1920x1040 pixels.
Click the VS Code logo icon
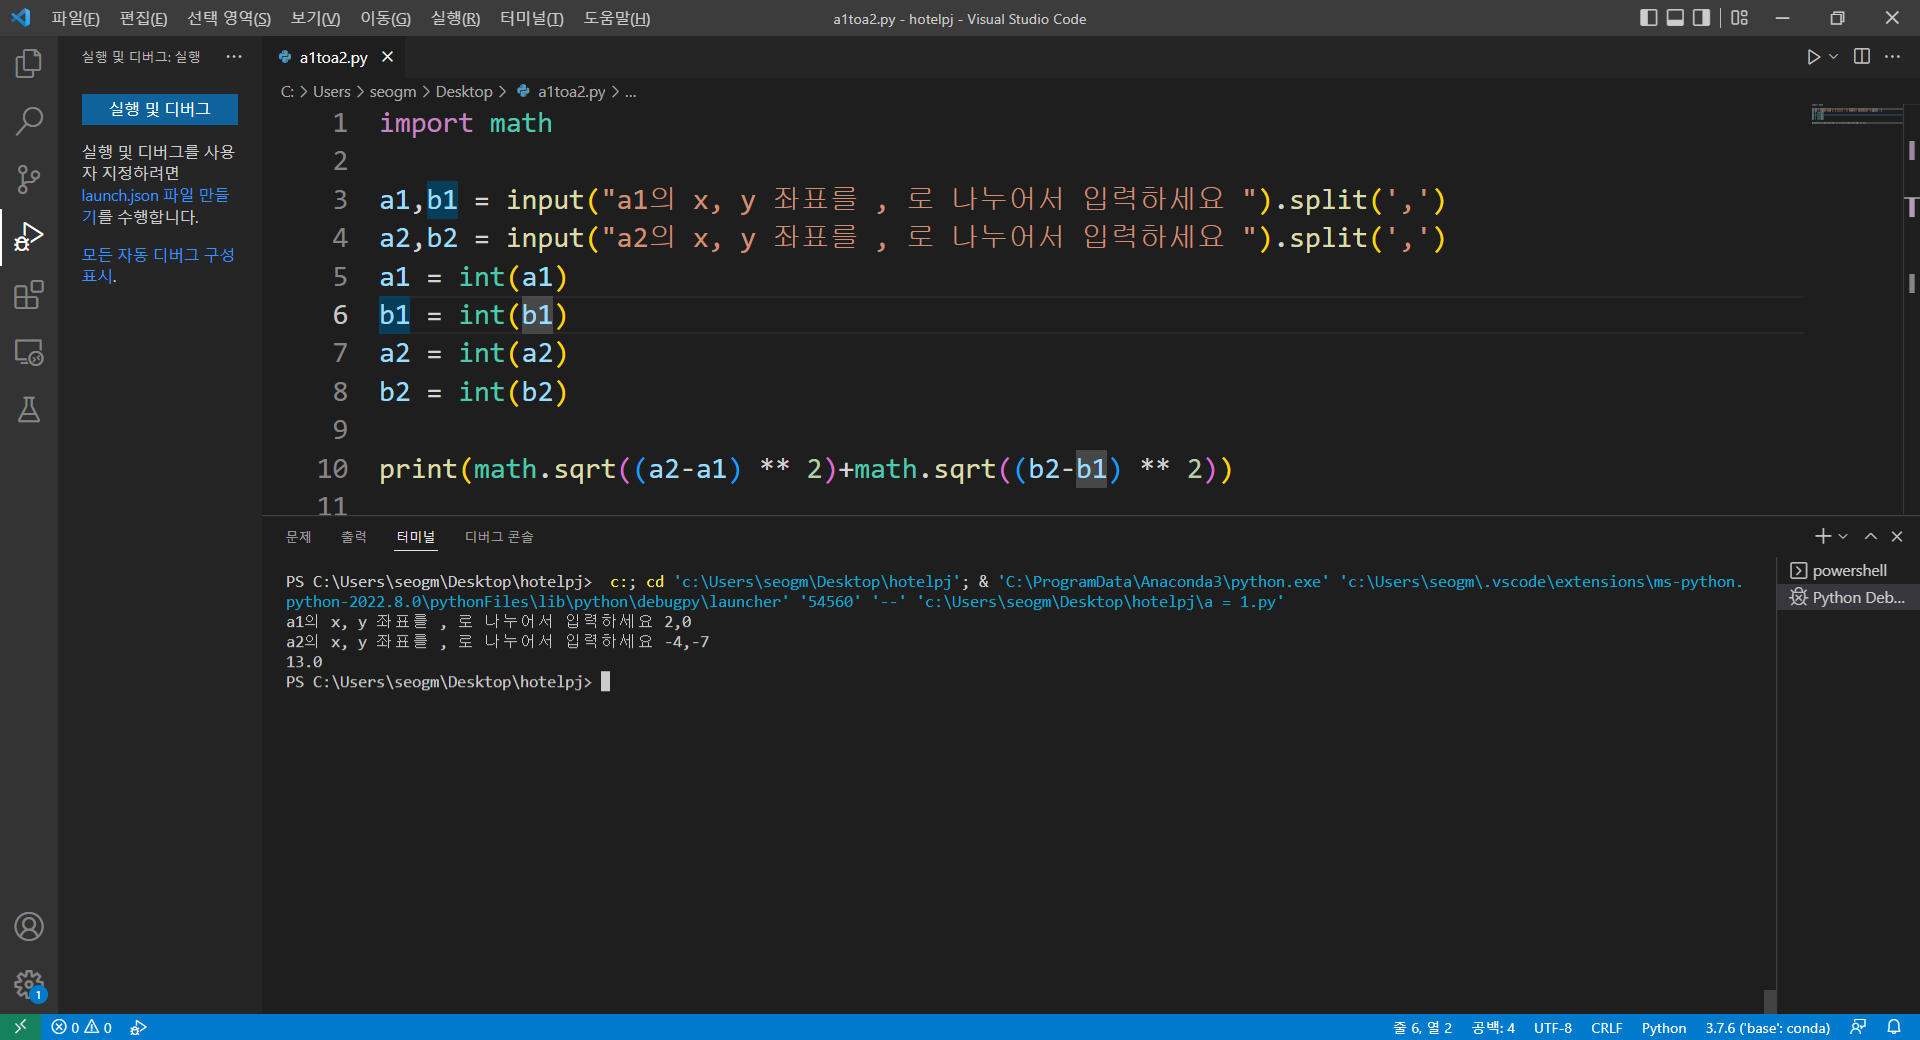click(x=21, y=18)
